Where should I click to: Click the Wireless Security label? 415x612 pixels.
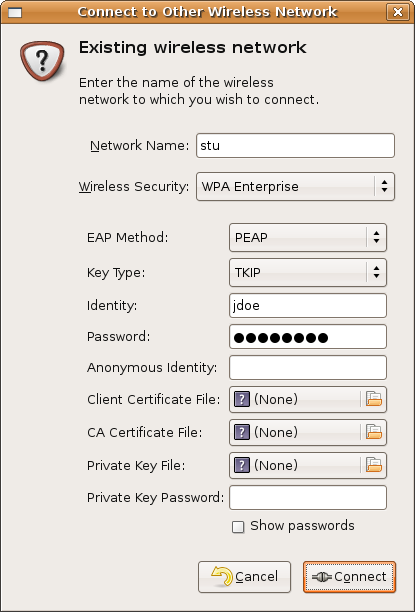134,187
